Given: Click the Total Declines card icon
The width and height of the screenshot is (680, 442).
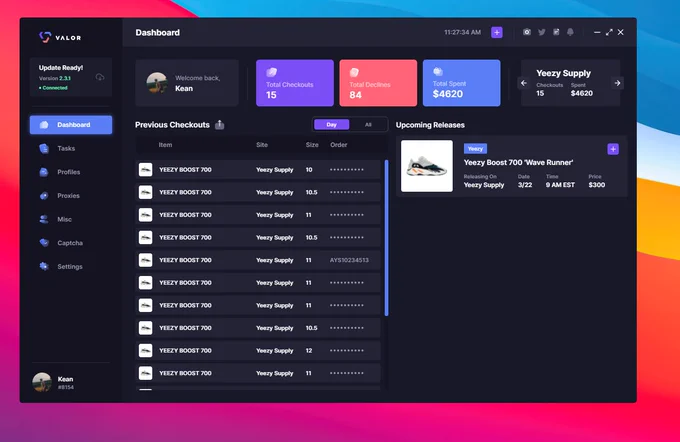Looking at the screenshot, I should click(x=354, y=72).
